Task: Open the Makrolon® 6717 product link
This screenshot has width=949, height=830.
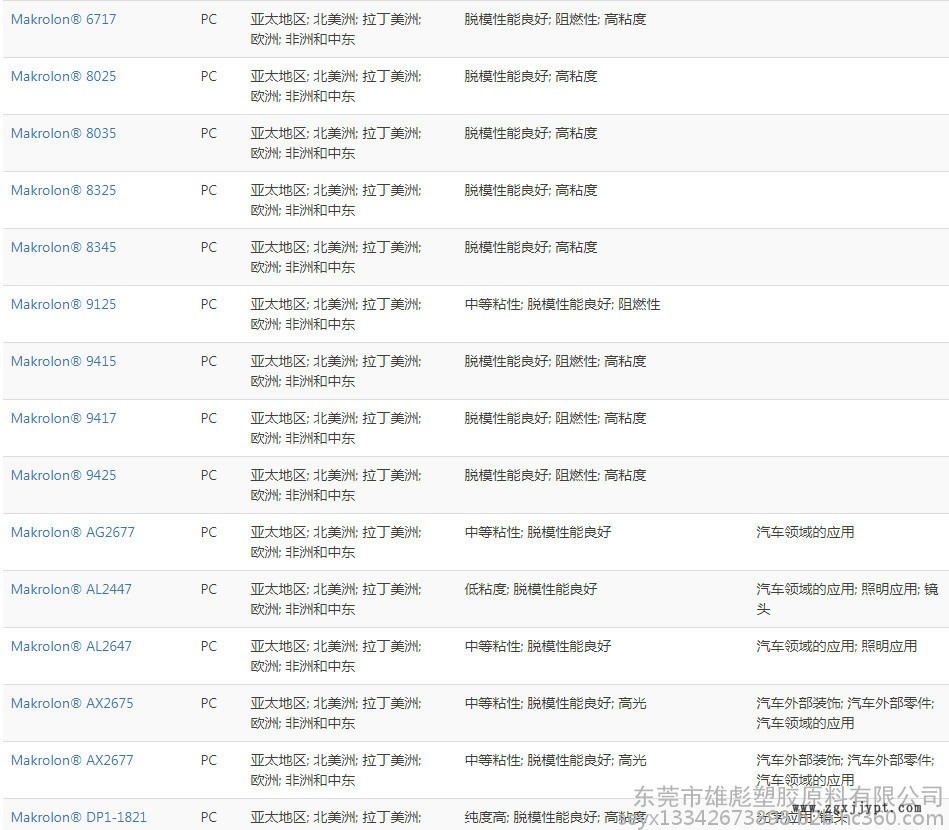Action: 63,19
